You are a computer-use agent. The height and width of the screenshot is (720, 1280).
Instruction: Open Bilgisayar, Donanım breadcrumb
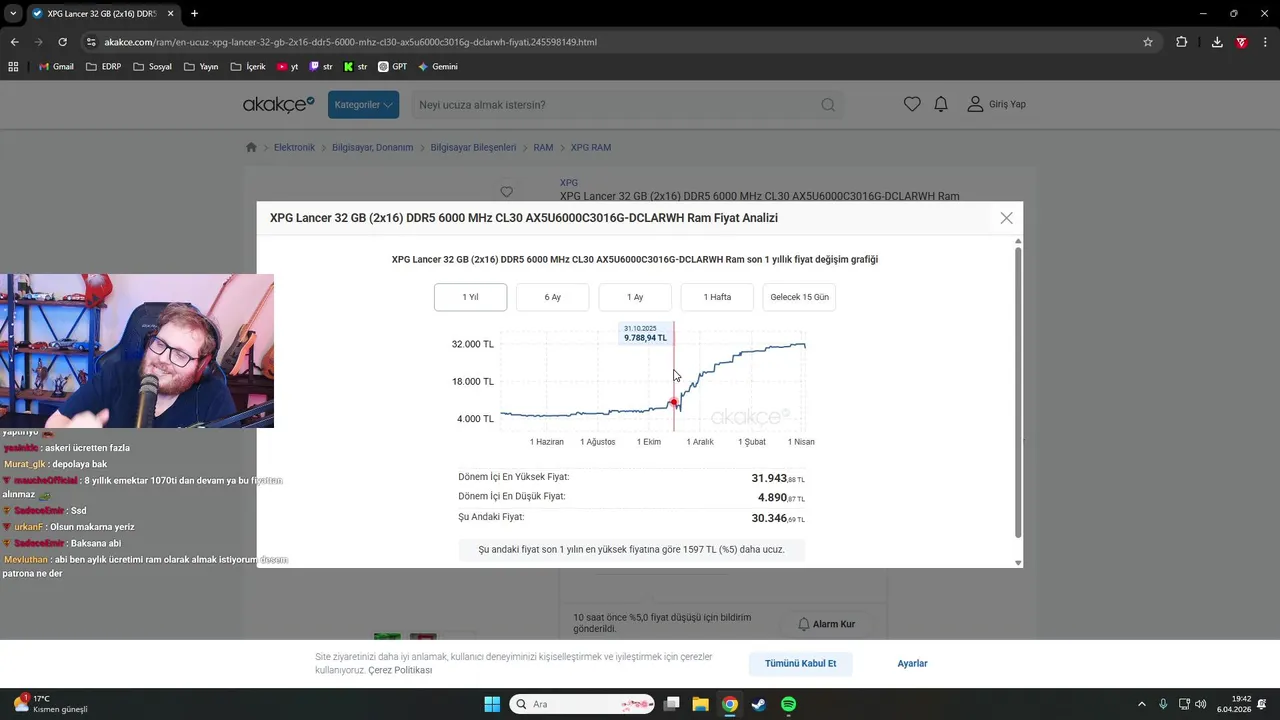pyautogui.click(x=373, y=147)
